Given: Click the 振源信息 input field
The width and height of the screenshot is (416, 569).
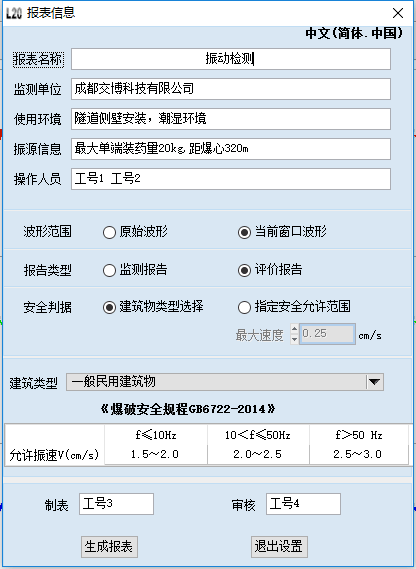Looking at the screenshot, I should 231,149.
